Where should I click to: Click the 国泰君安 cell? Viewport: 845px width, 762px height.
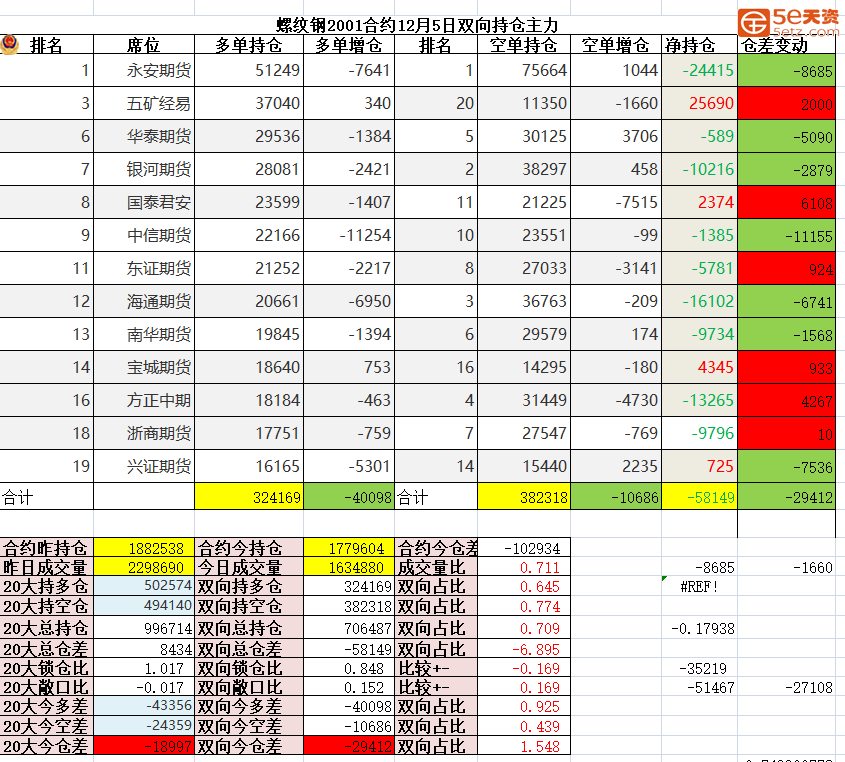tap(144, 202)
